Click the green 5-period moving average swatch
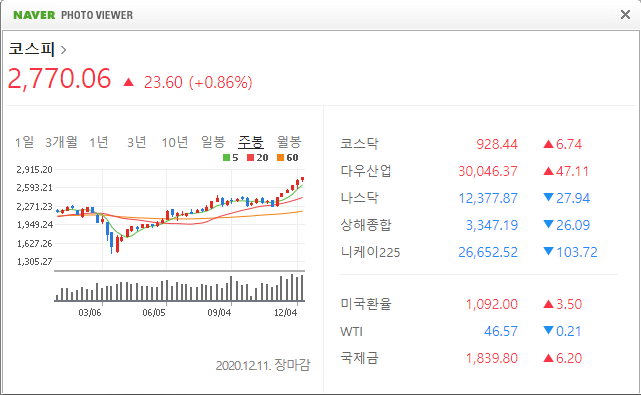Viewport: 641px width, 395px height. 226,157
